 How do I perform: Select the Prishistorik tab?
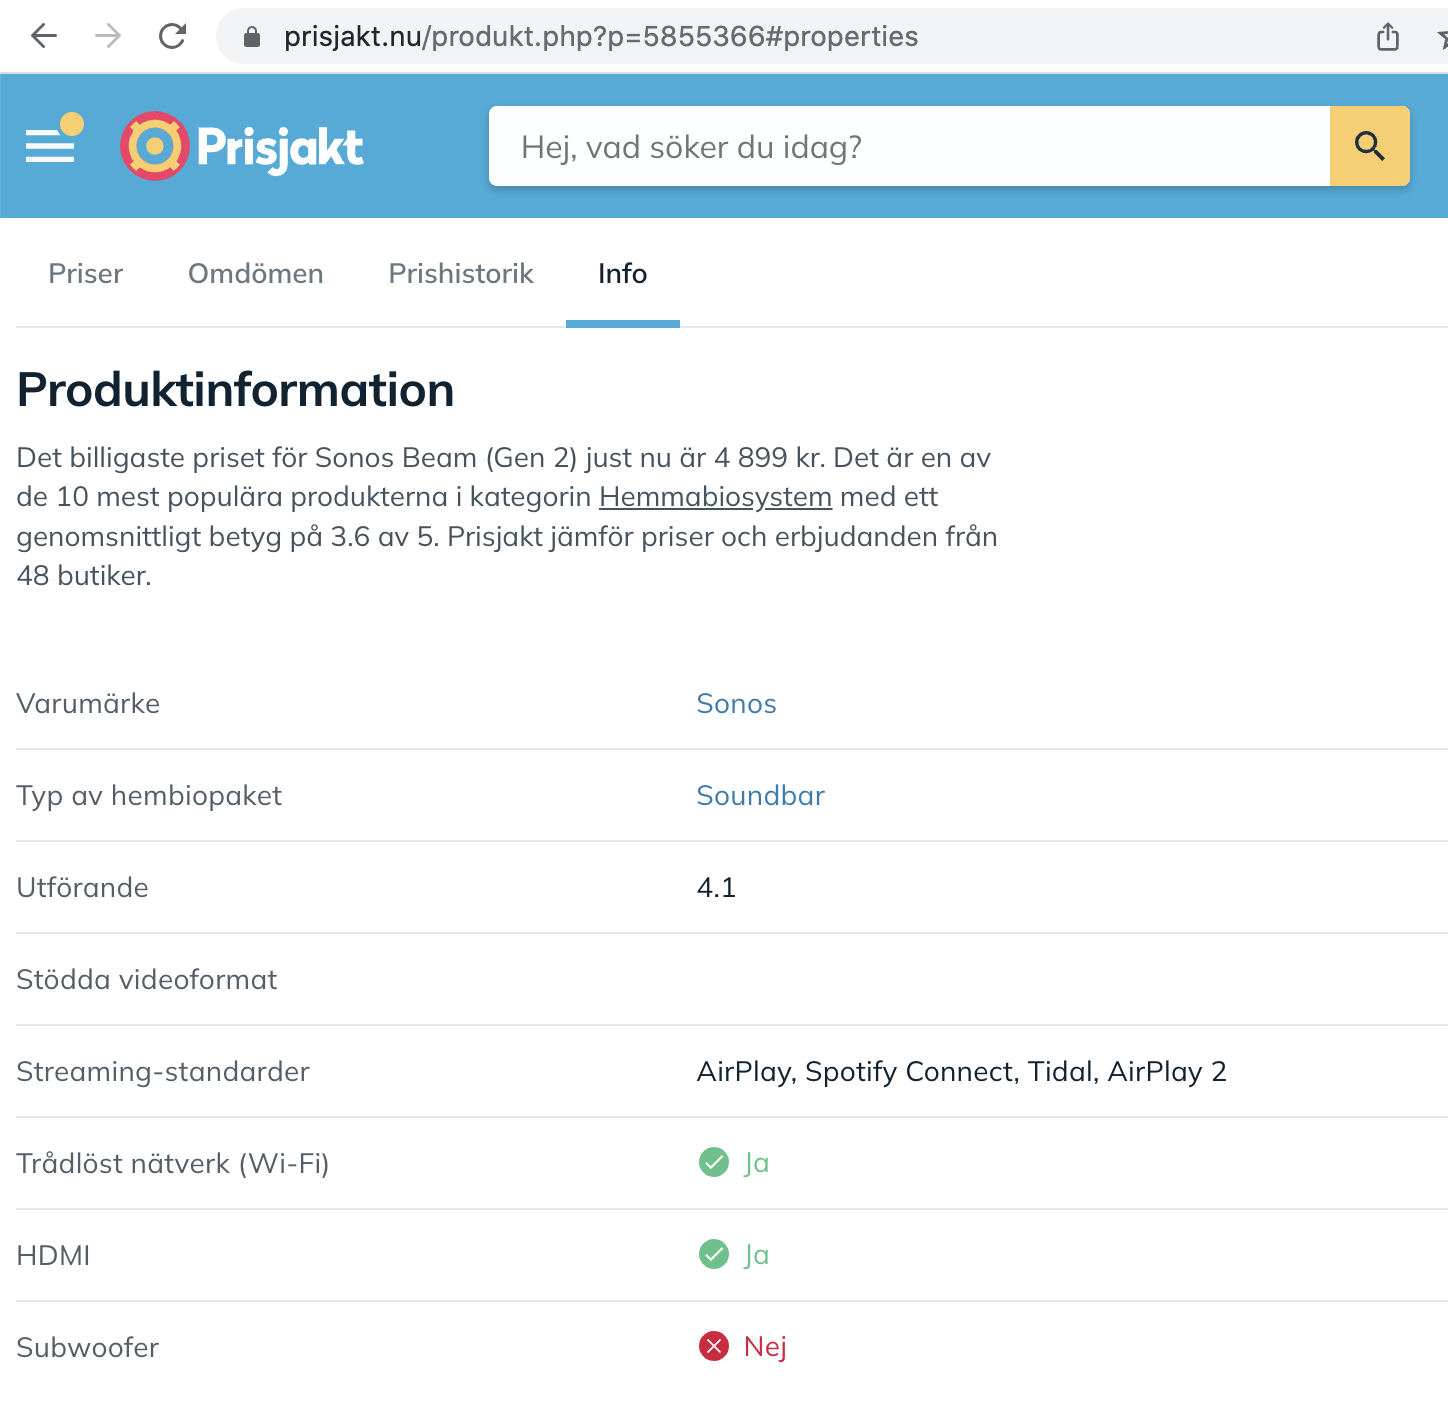pyautogui.click(x=461, y=274)
